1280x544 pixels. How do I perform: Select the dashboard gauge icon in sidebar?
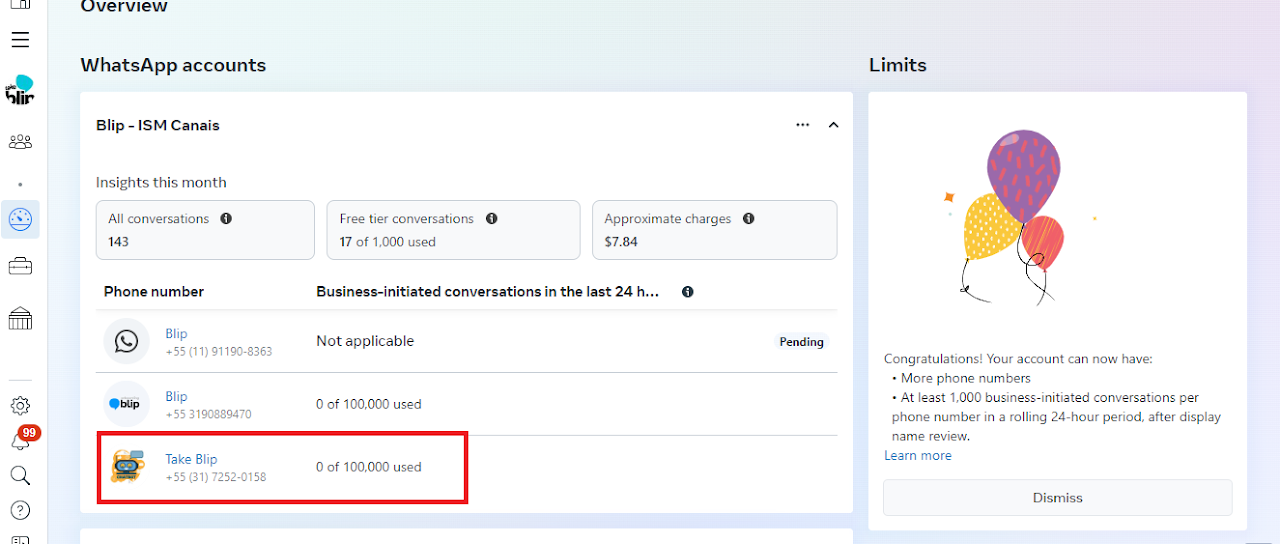[20, 219]
